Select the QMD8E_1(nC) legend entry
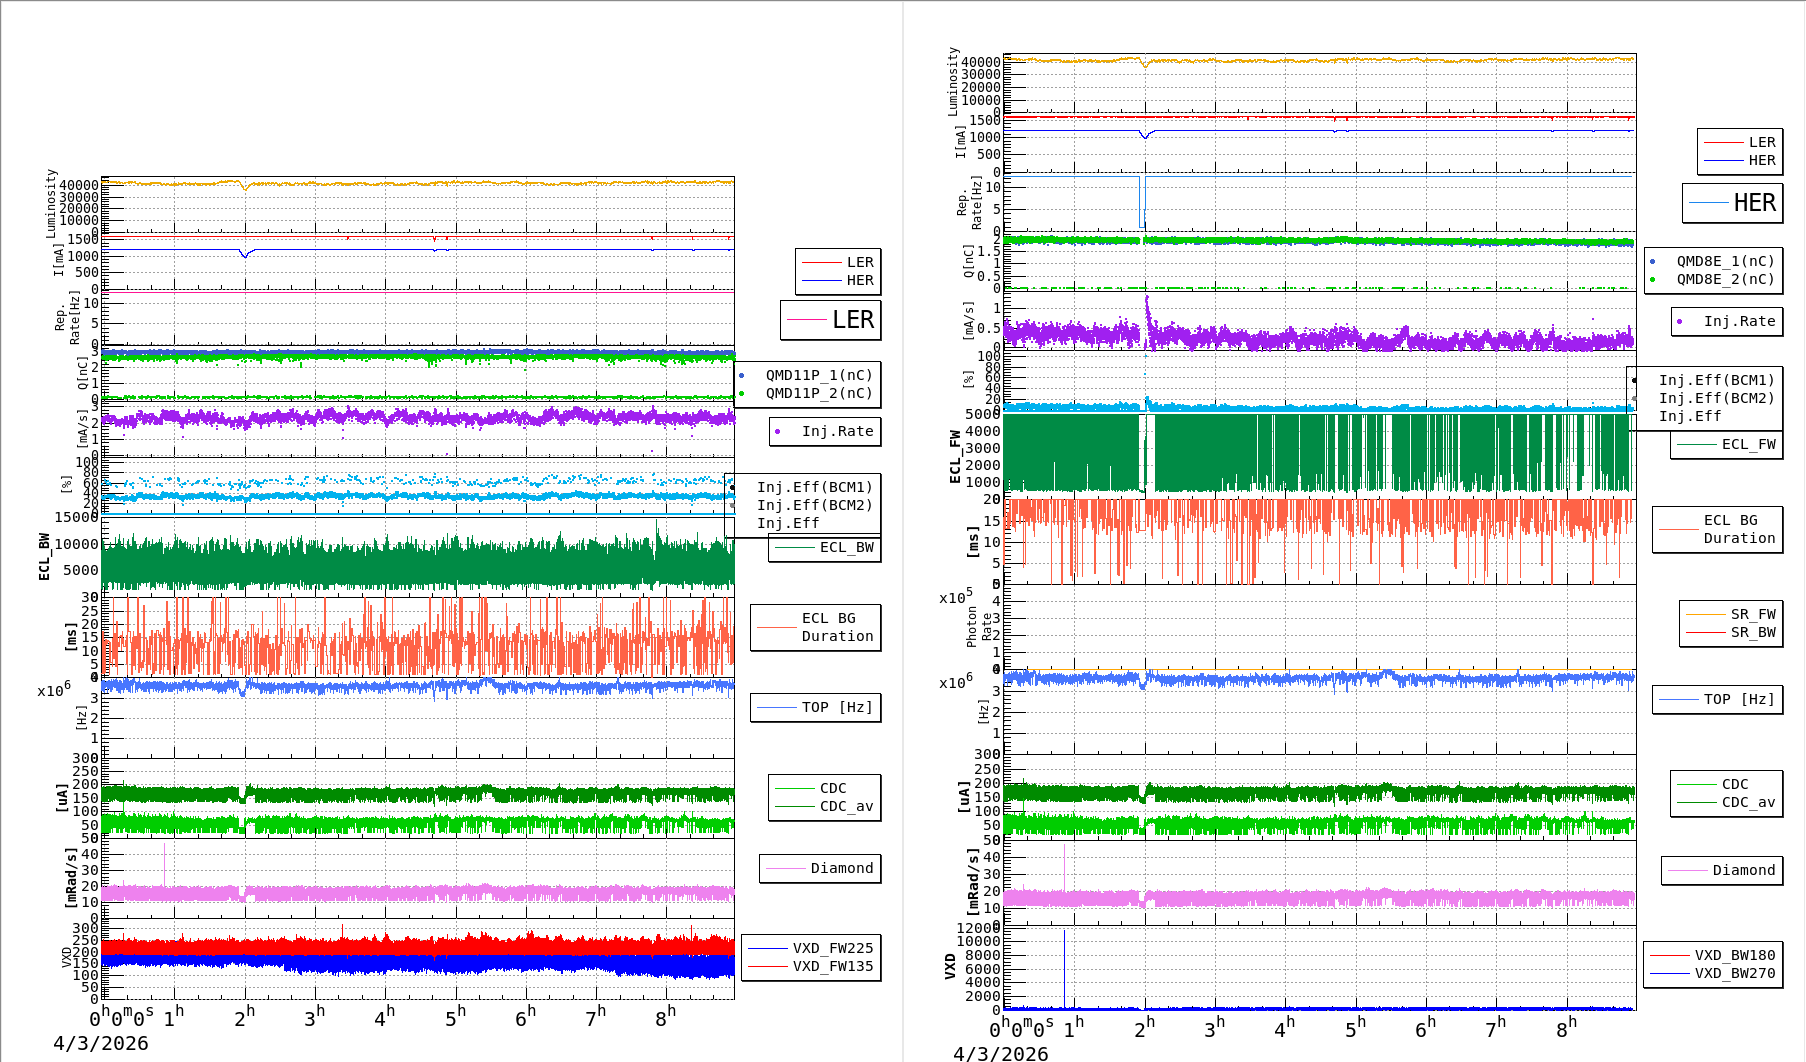This screenshot has width=1806, height=1062. 1724,261
